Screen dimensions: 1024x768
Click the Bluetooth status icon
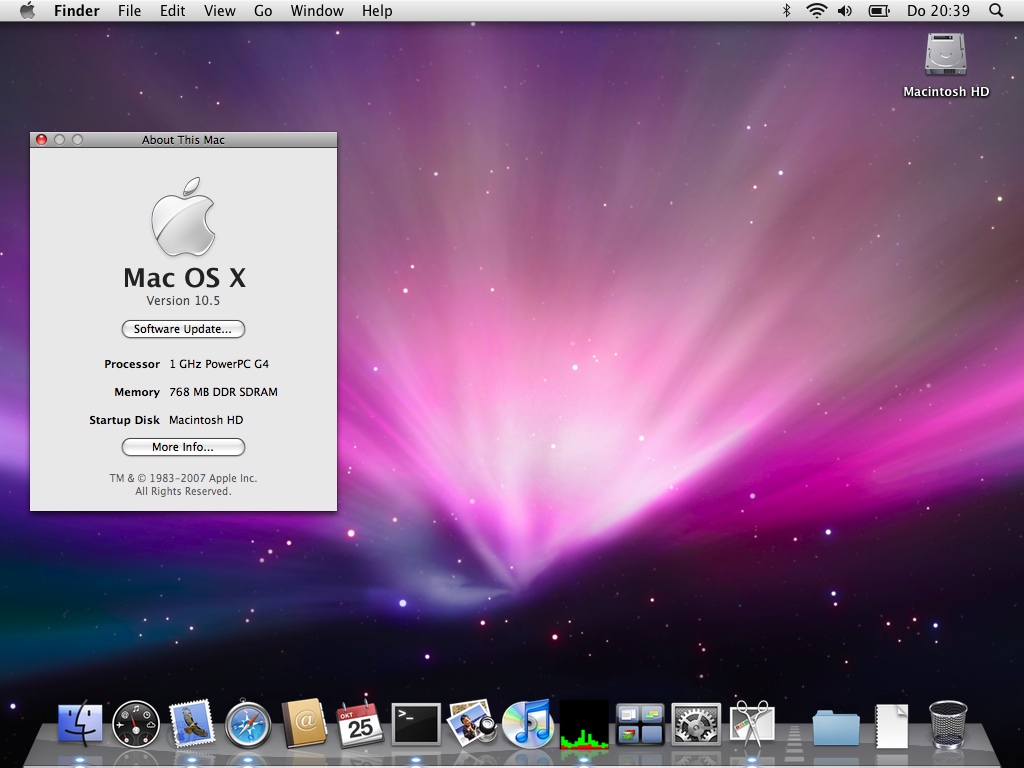[x=787, y=10]
